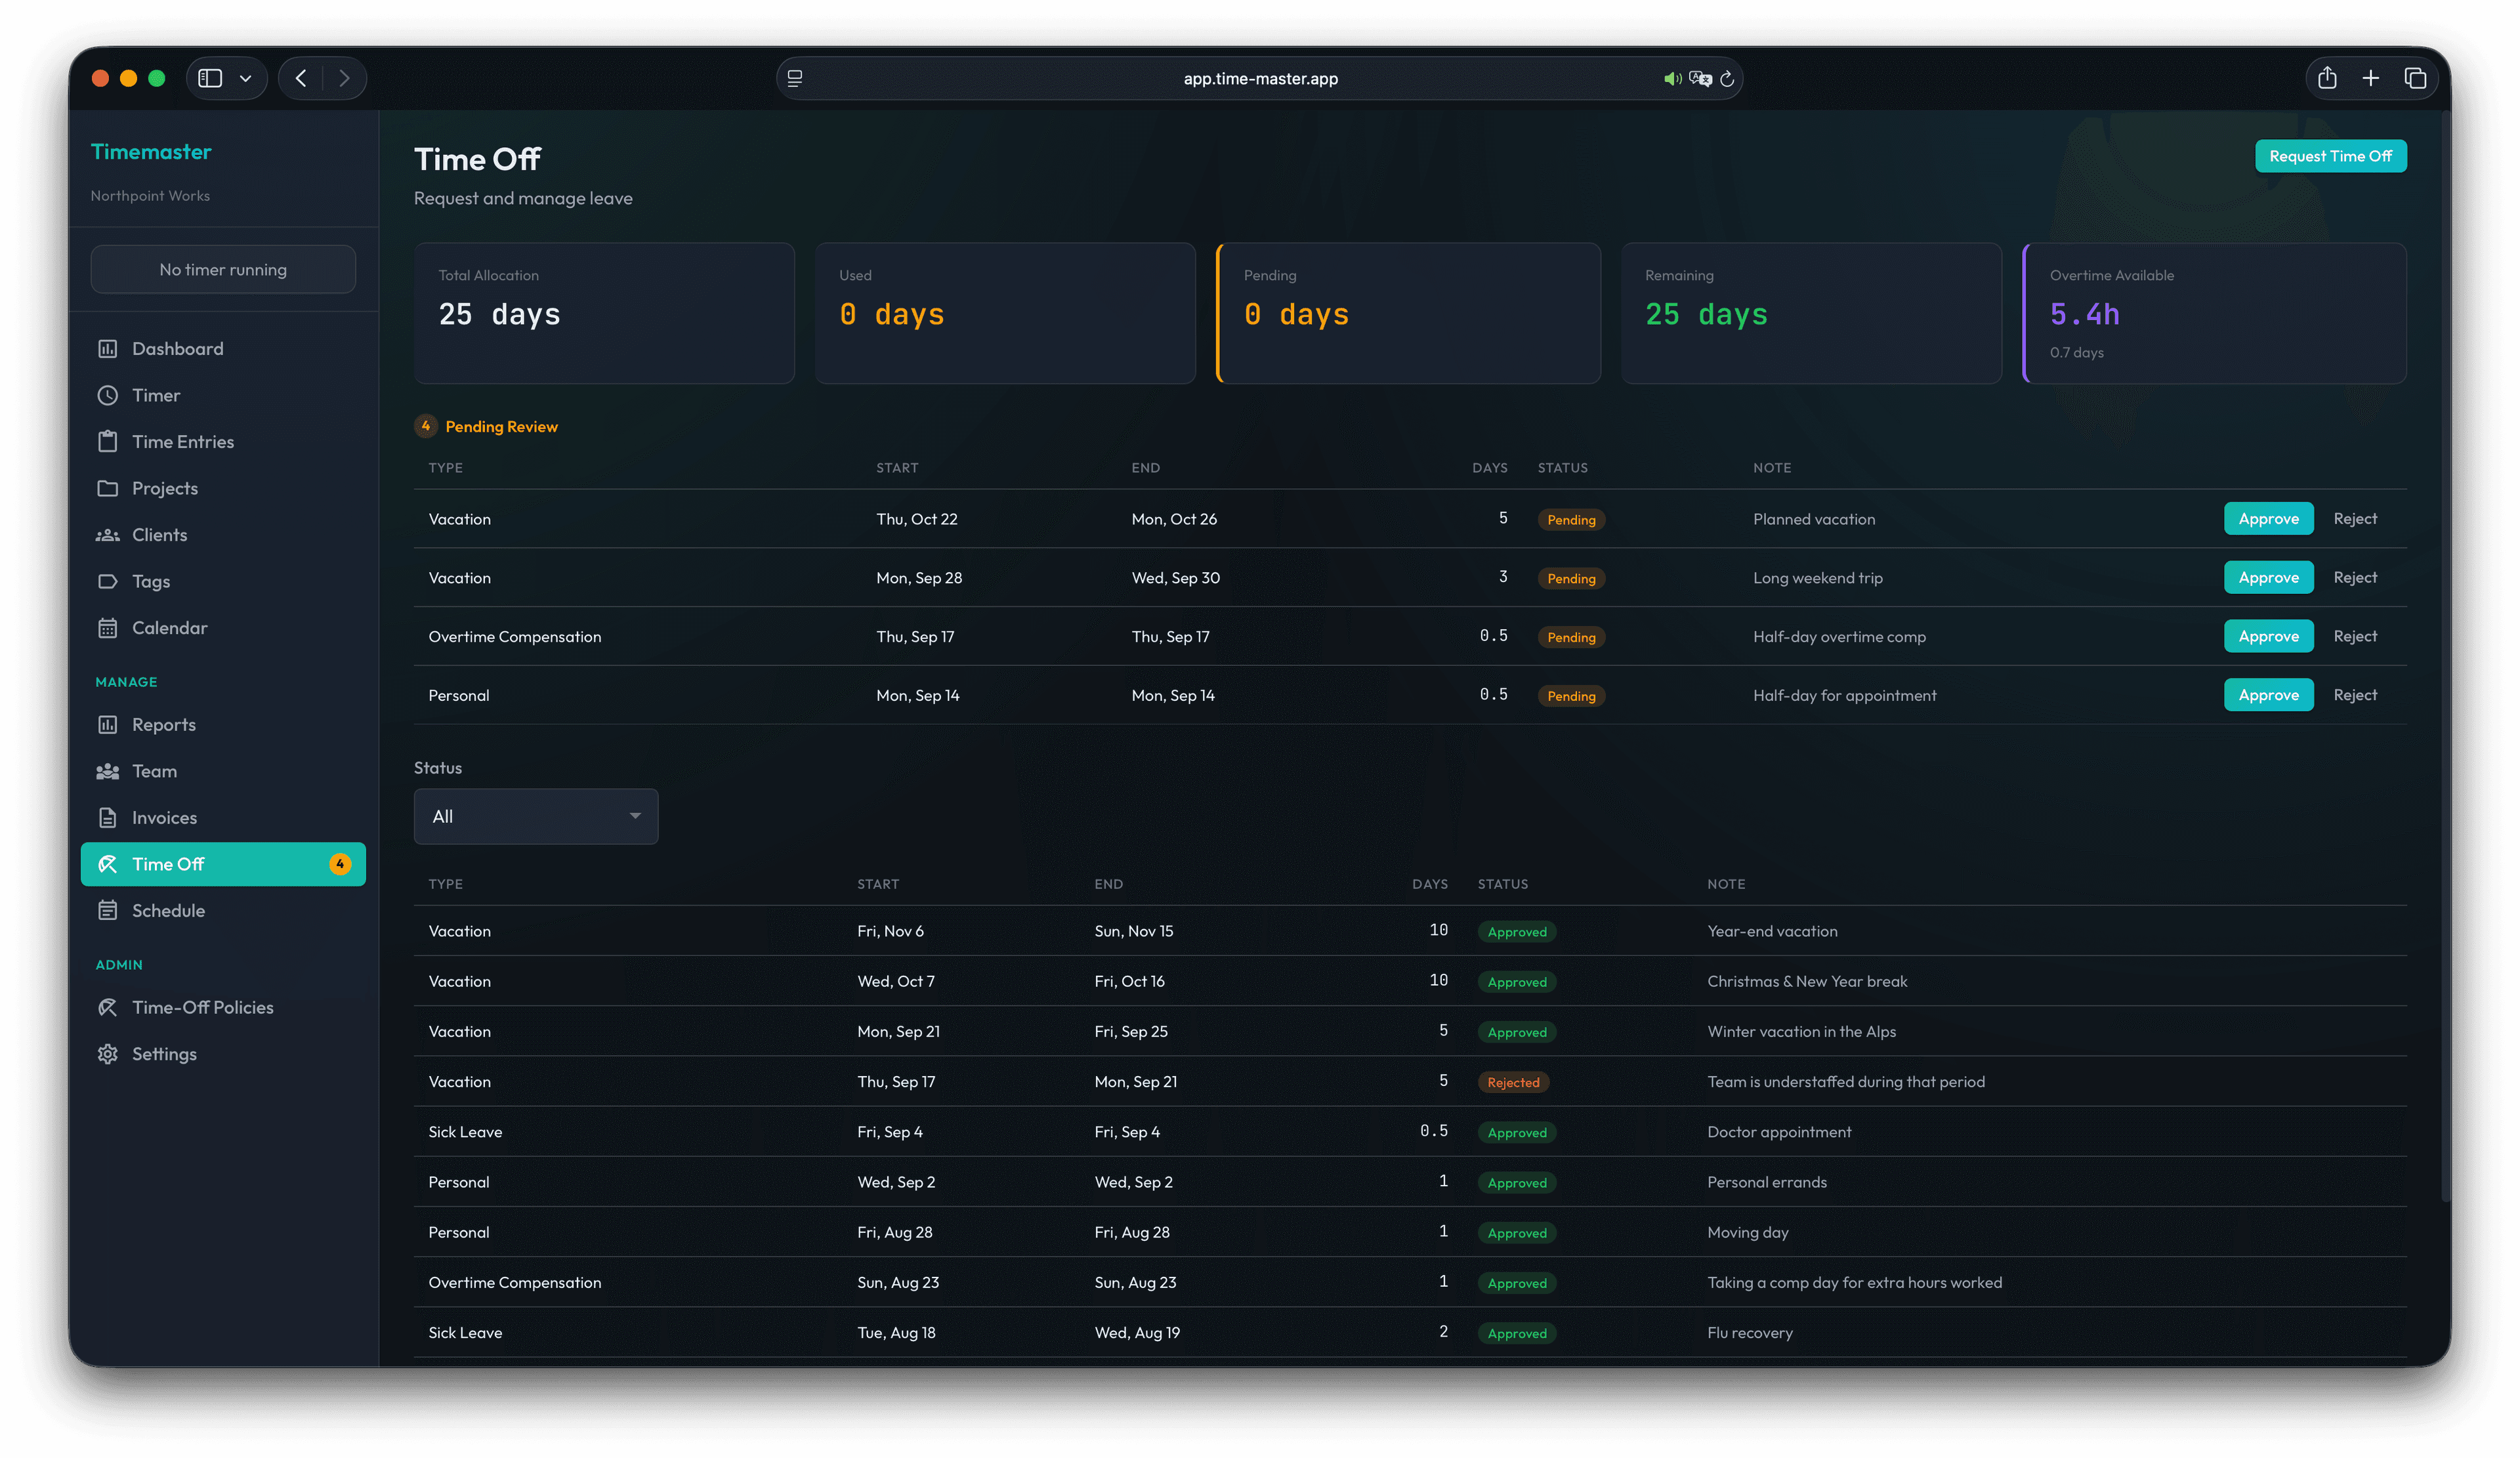The image size is (2520, 1458).
Task: Toggle the browser sidebar panel icon
Action: click(210, 78)
